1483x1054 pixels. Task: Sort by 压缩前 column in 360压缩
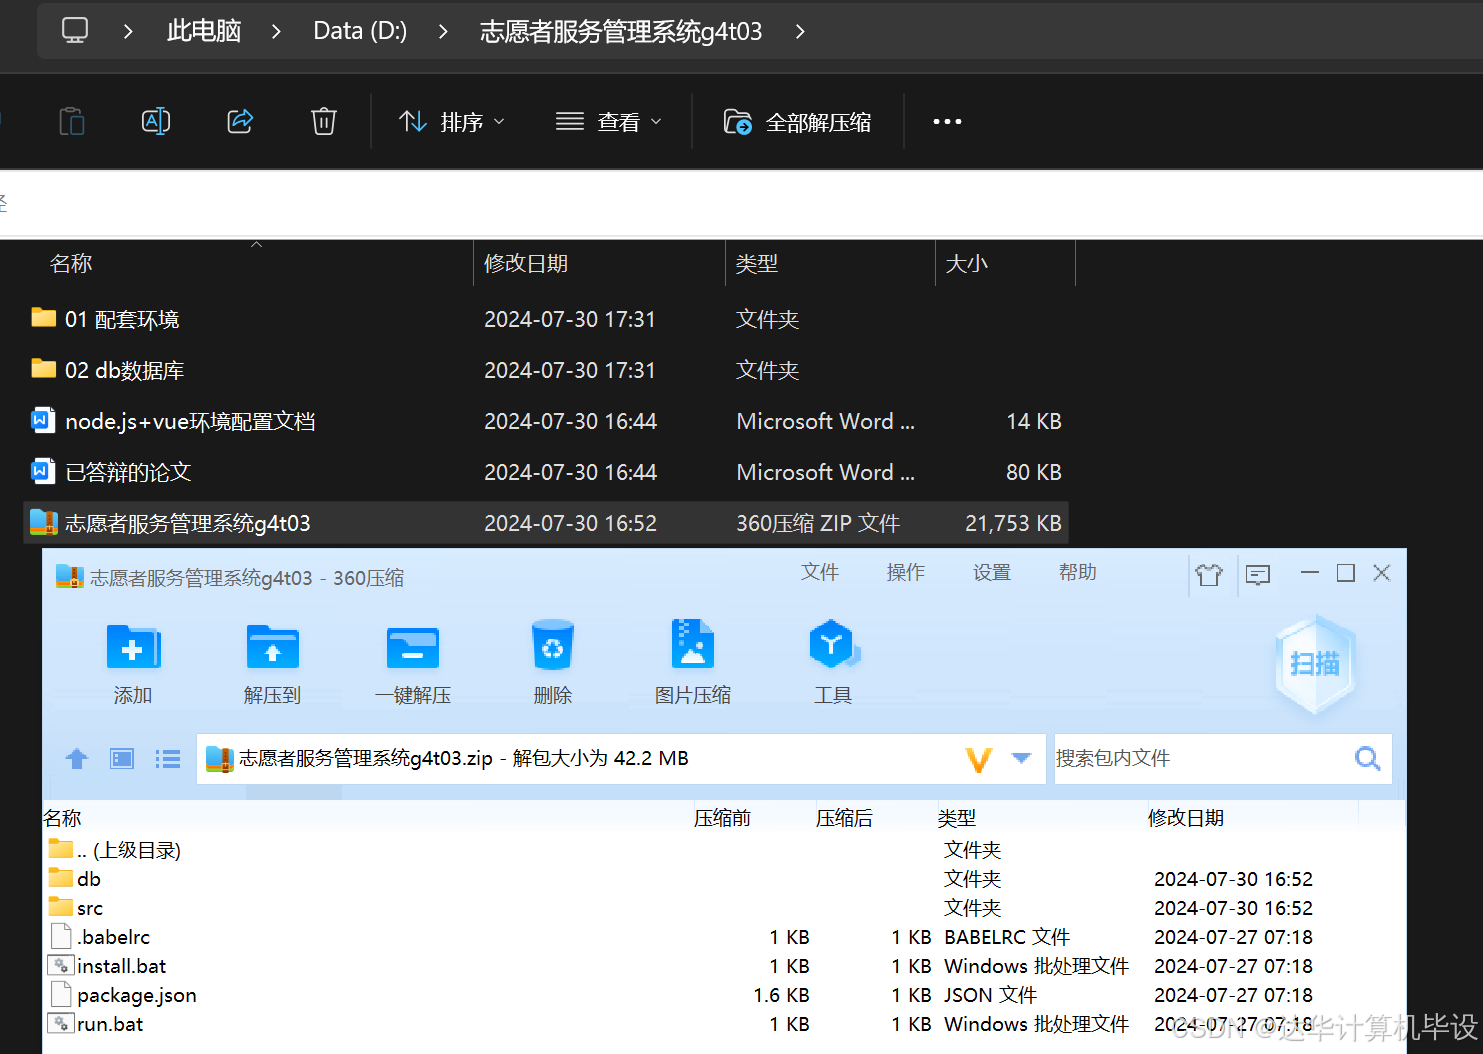click(722, 818)
